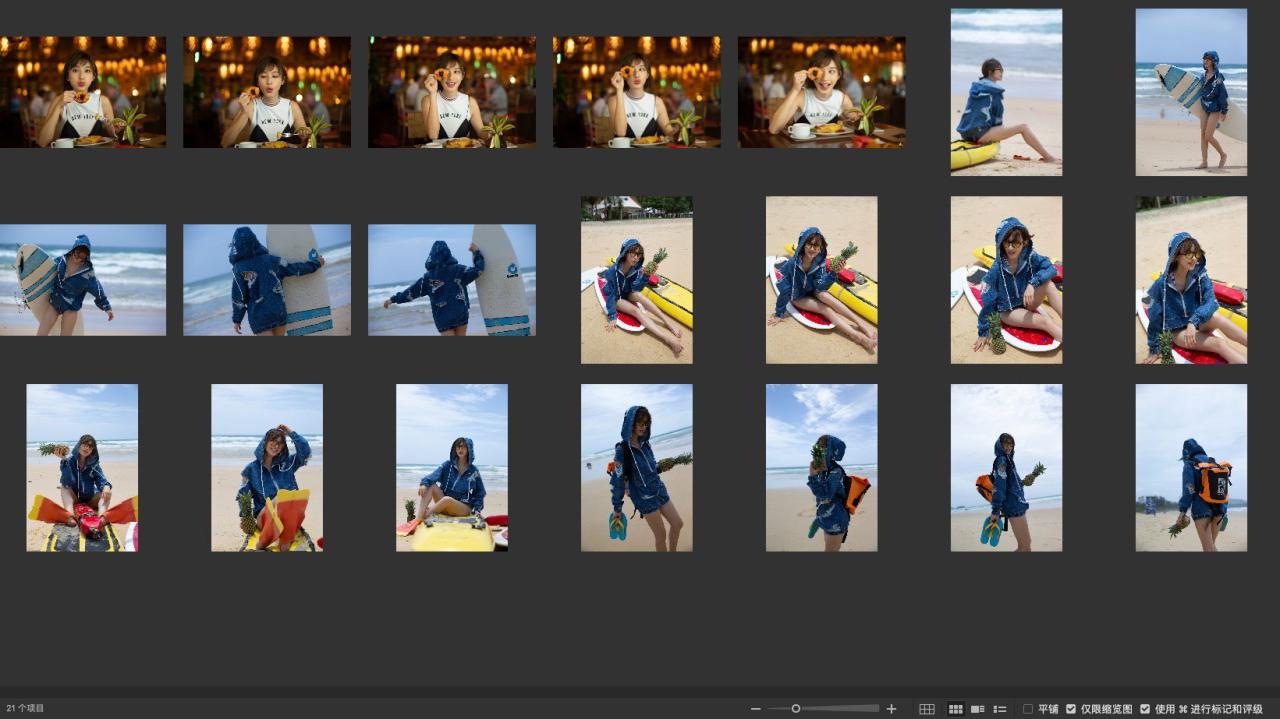The height and width of the screenshot is (719, 1280).
Task: Enable the 平铺 checkbox
Action: (x=1028, y=709)
